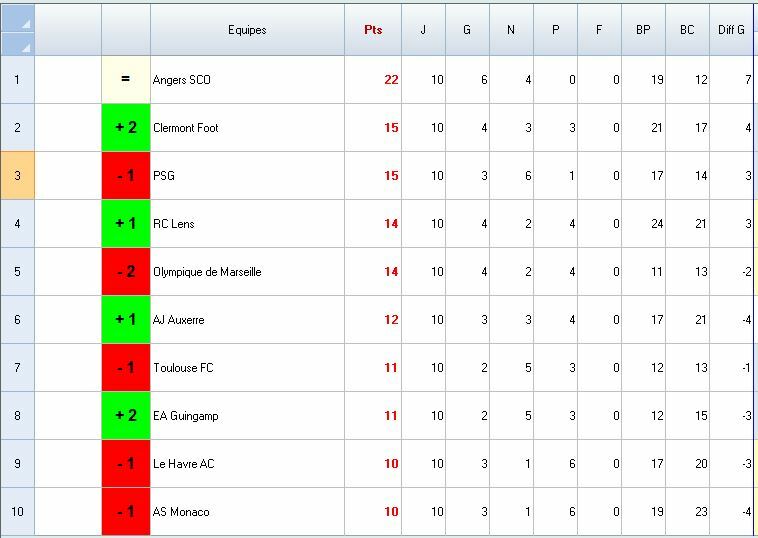Select row header number 7
This screenshot has height=538, width=758.
[x=17, y=368]
